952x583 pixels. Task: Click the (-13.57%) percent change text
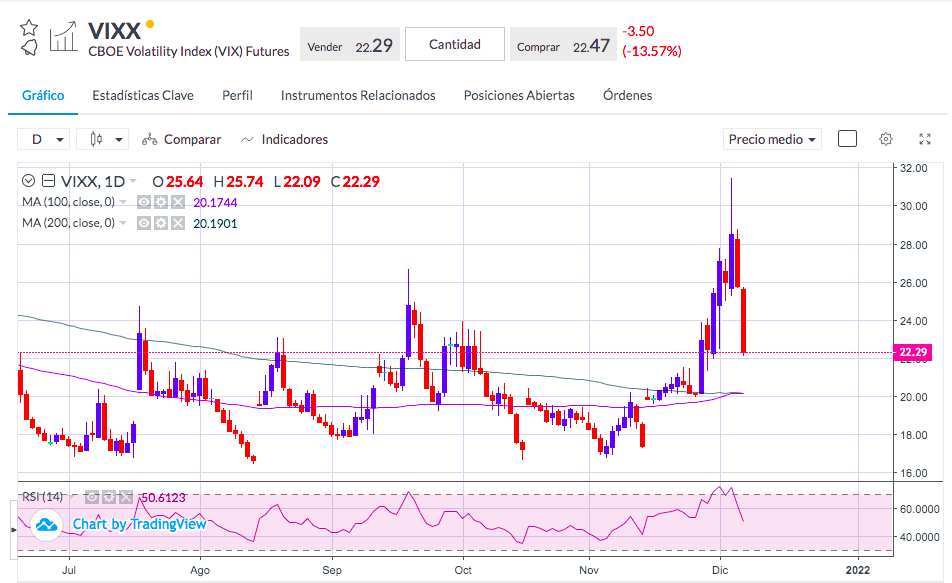point(651,51)
